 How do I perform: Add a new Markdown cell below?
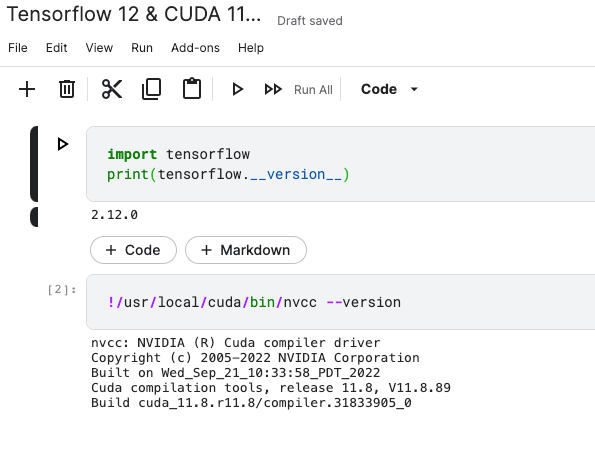click(x=246, y=250)
